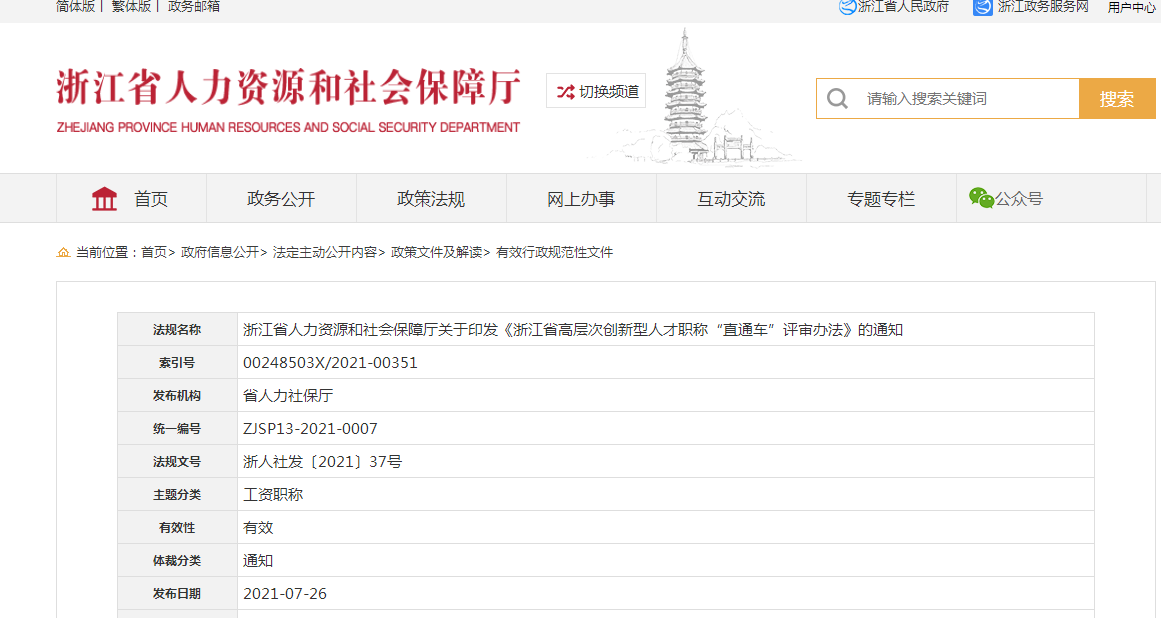Image resolution: width=1161 pixels, height=618 pixels.
Task: Open the 政务公开 menu
Action: (281, 199)
